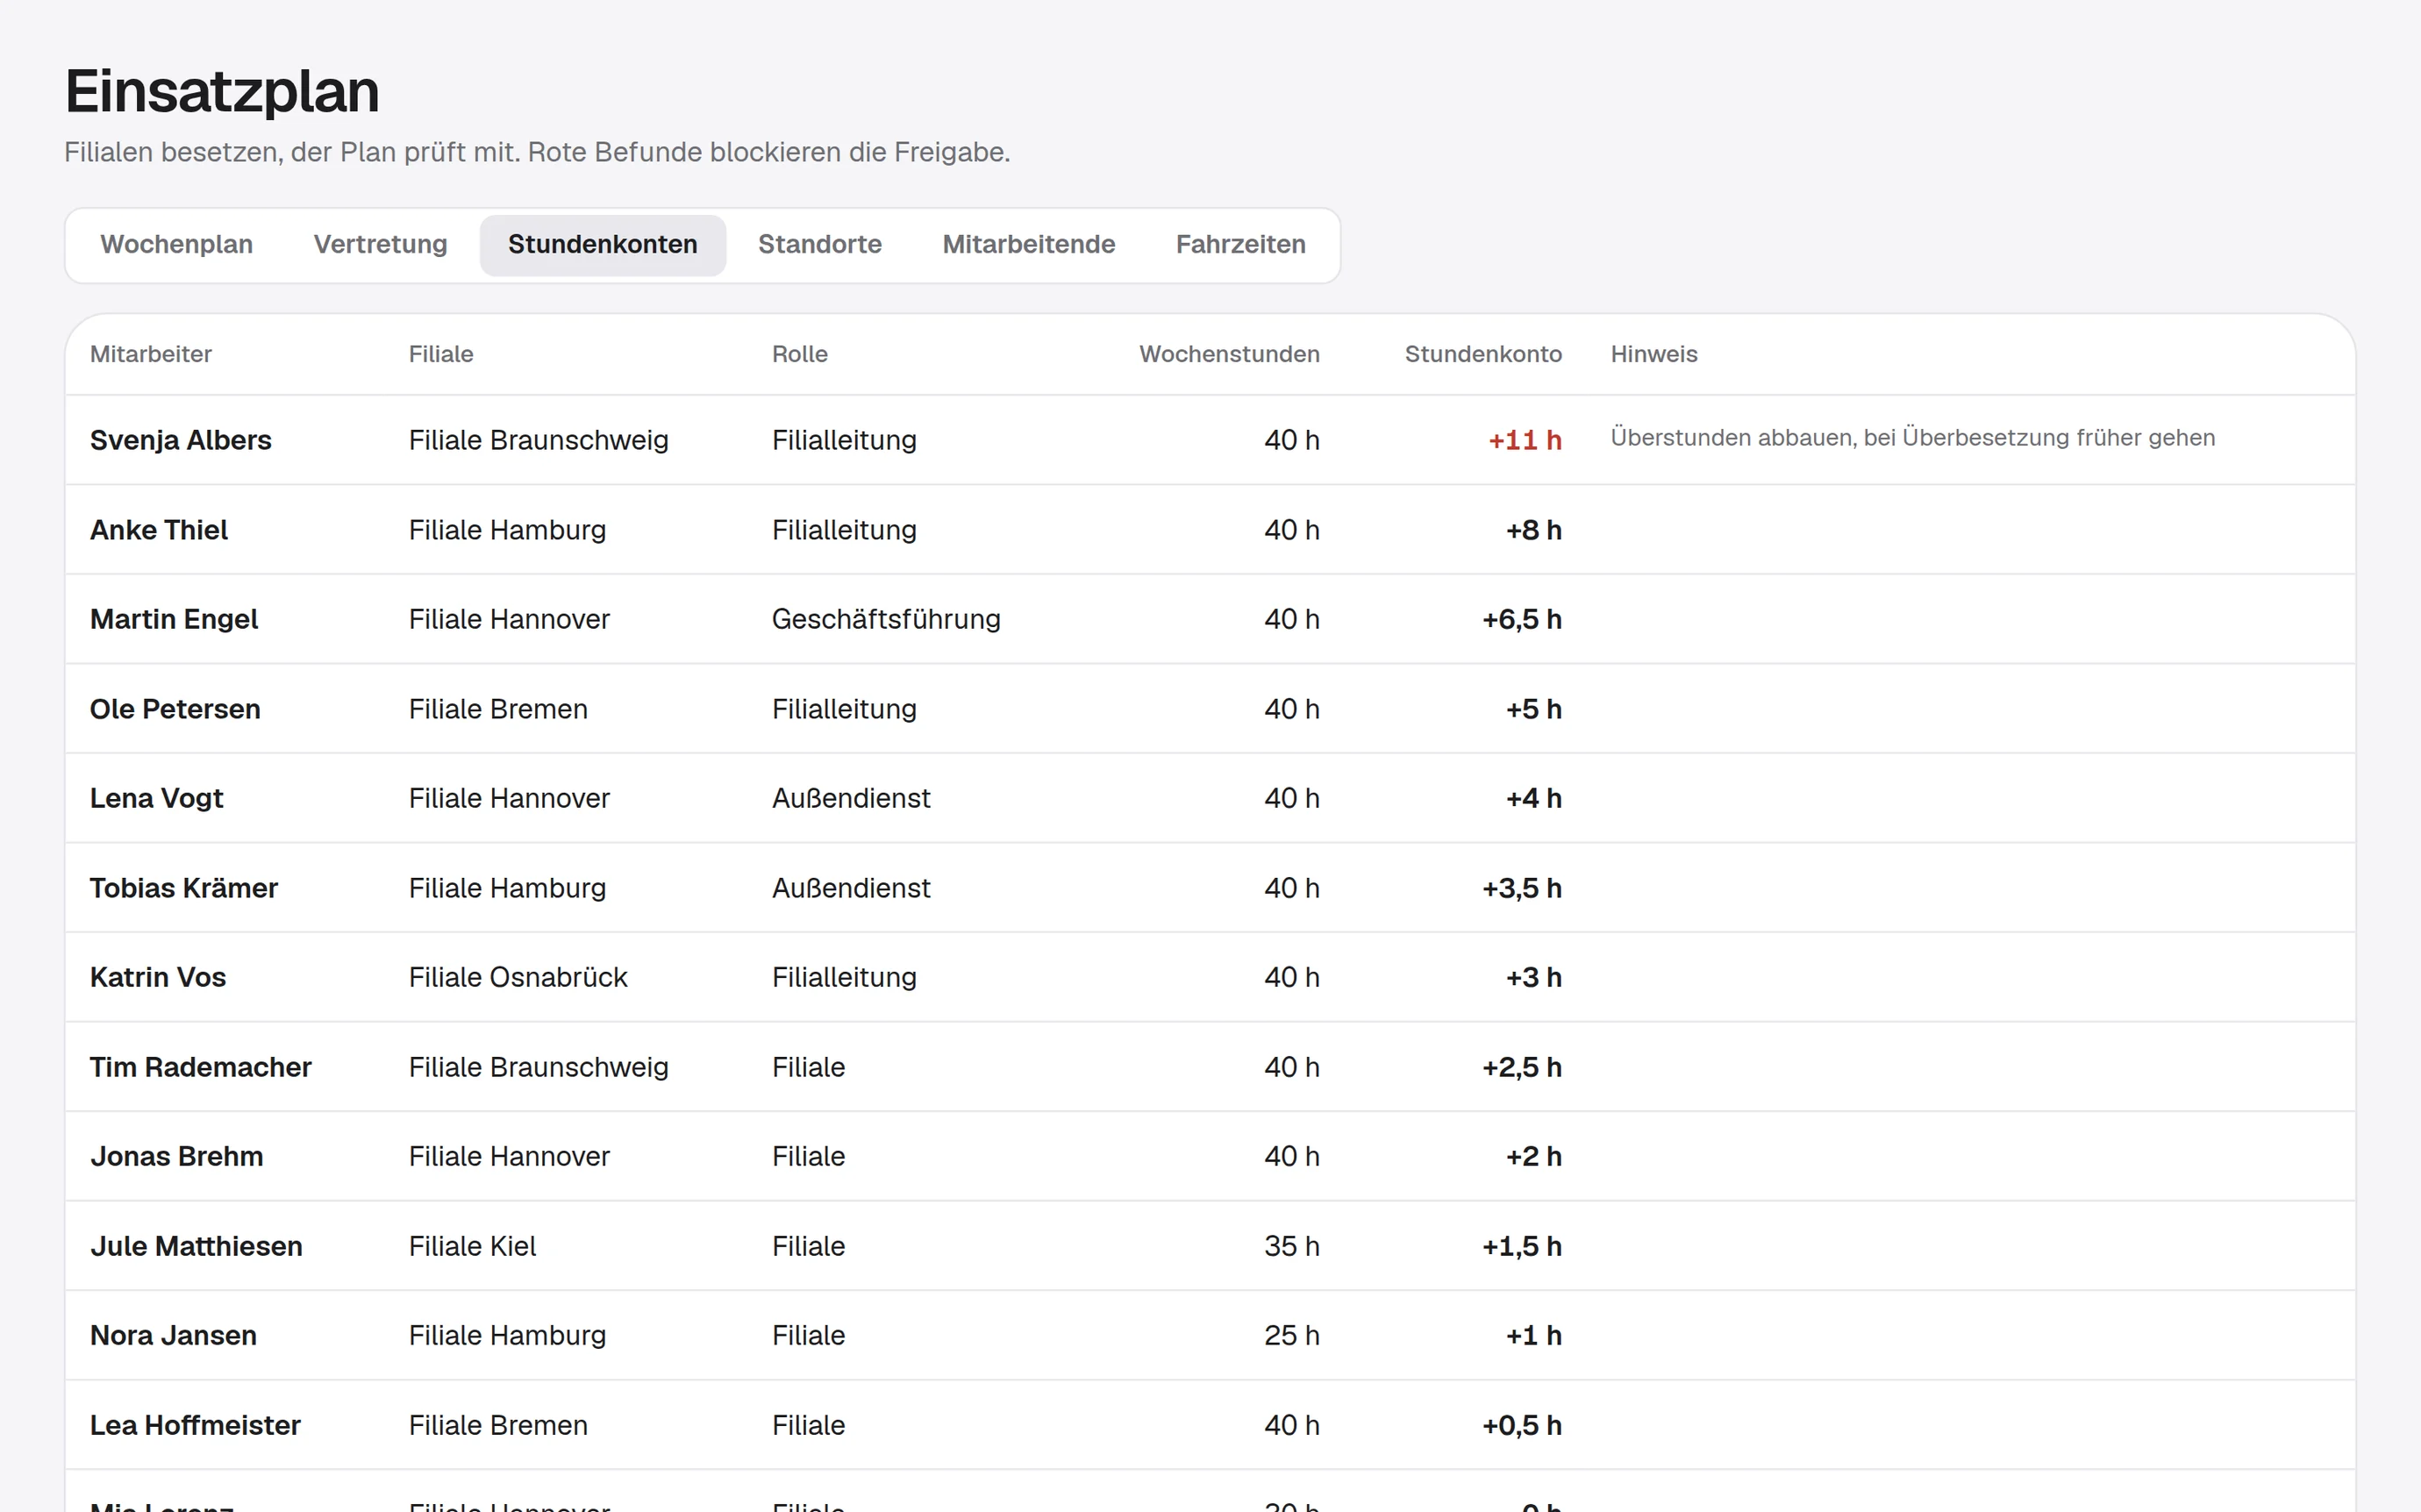Click the Mitarbeiter column header
This screenshot has width=2421, height=1512.
pos(151,354)
